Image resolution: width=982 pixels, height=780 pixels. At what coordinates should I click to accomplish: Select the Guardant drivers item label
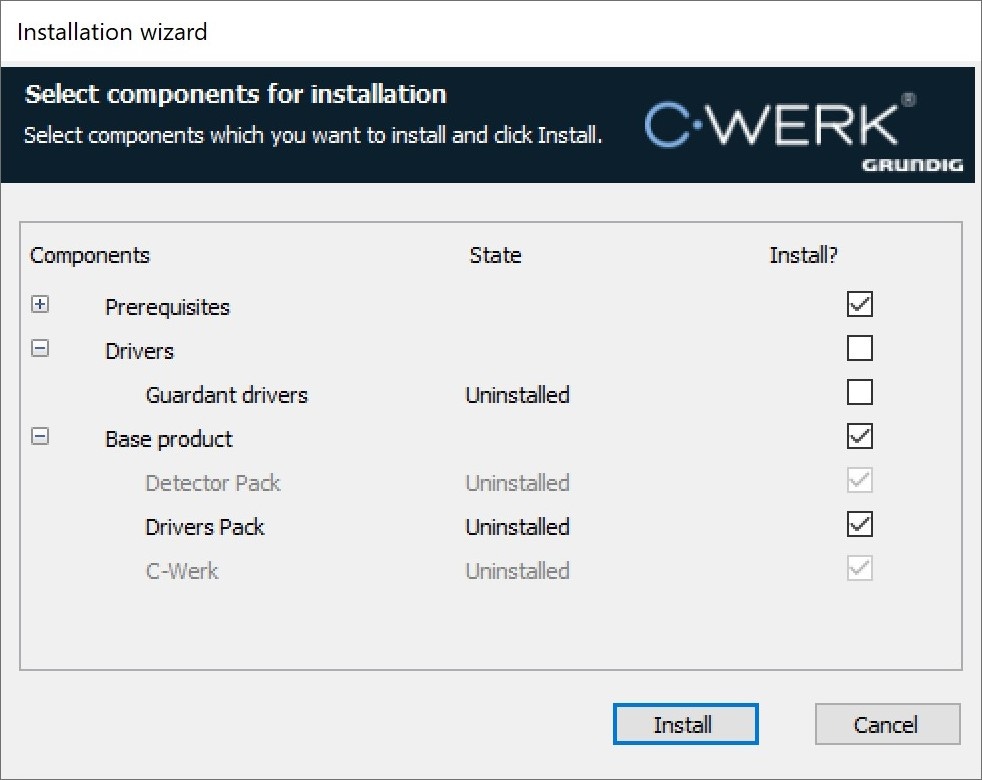(226, 395)
